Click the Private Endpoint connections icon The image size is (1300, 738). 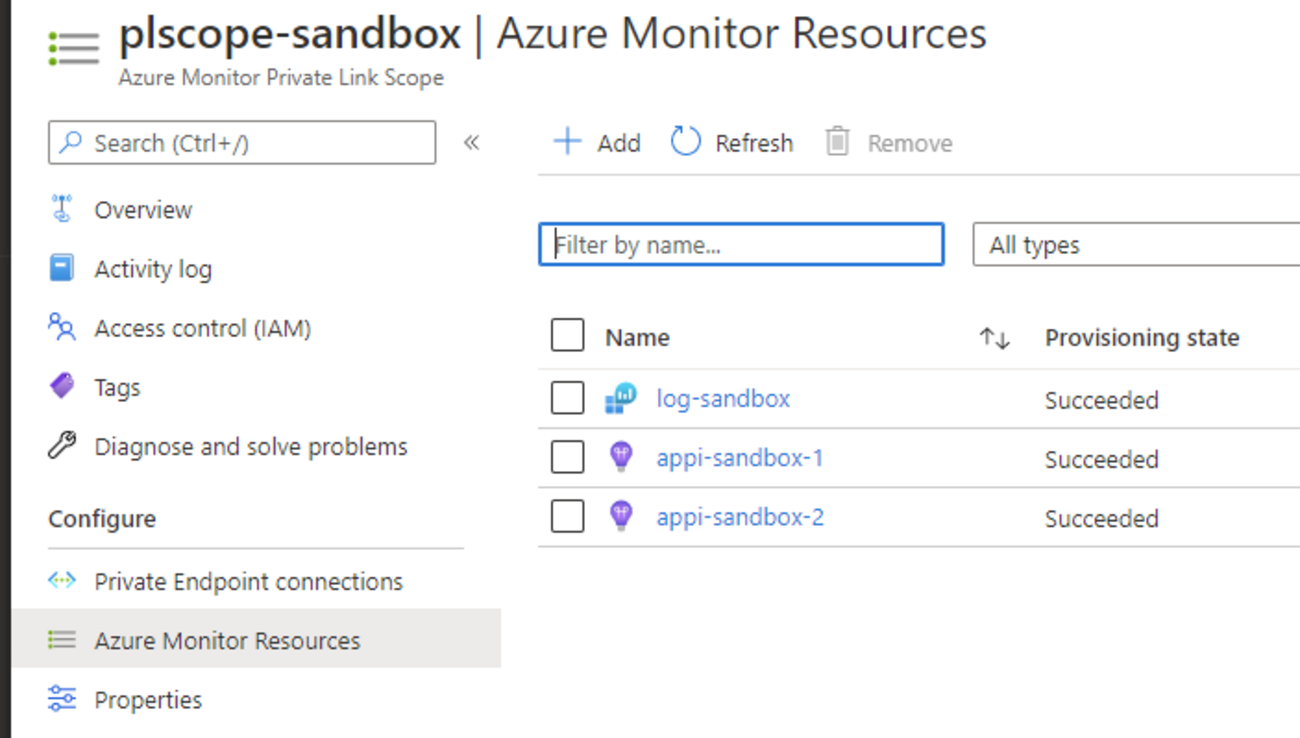click(62, 581)
